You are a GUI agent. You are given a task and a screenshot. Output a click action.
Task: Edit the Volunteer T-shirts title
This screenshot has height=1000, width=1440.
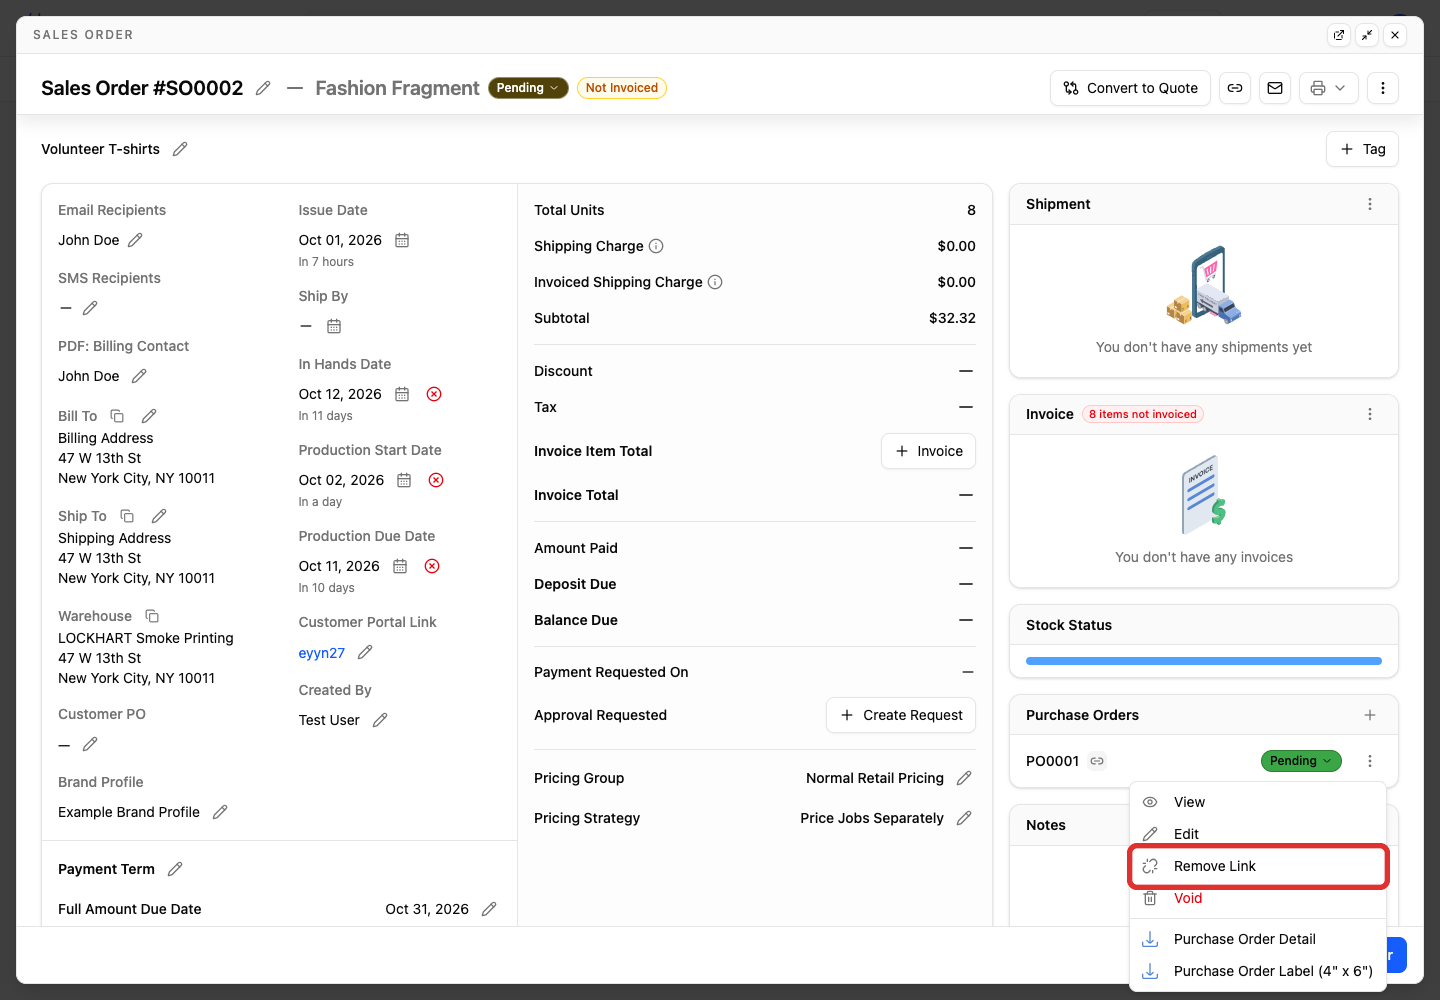click(x=180, y=149)
